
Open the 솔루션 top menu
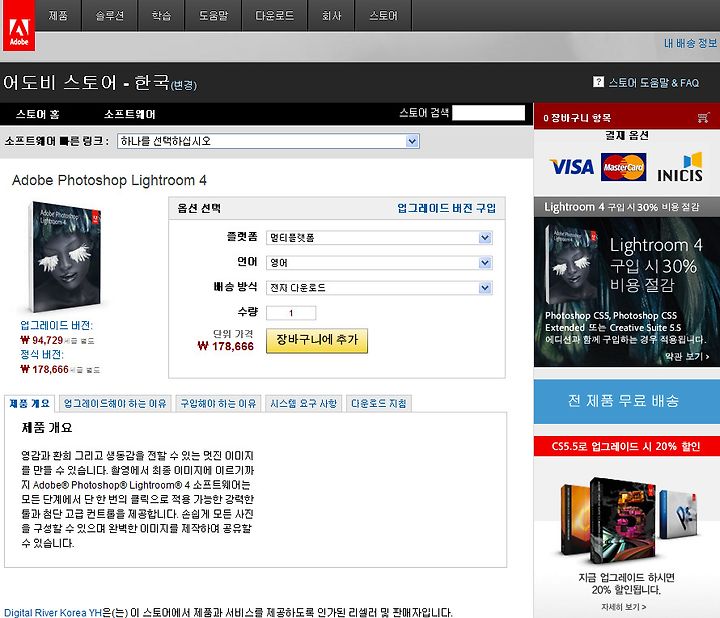point(110,16)
